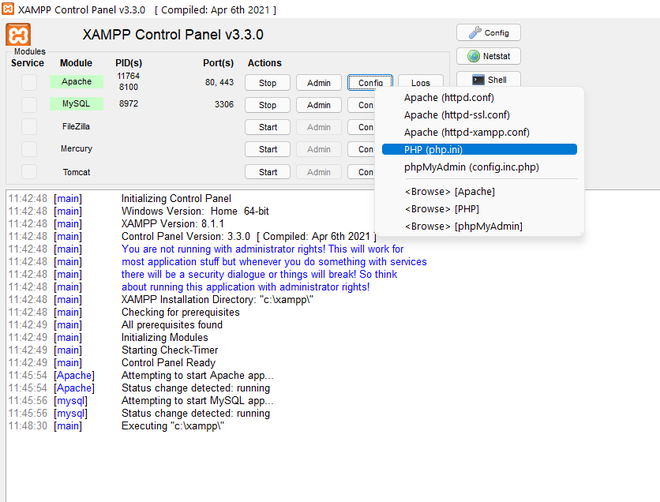Click Apache ports 80, 443
Viewport: 660px width, 502px height.
click(219, 82)
